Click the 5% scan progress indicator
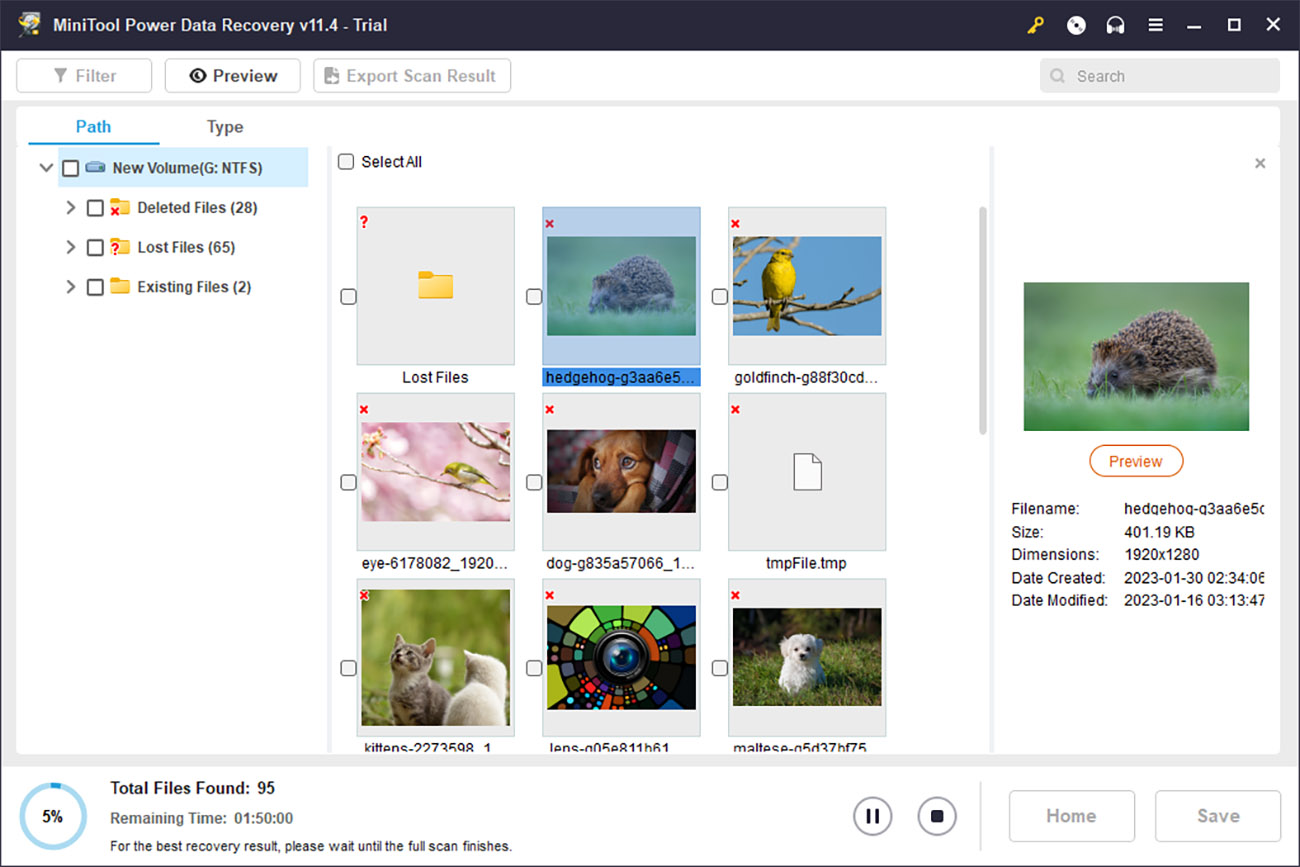 click(x=53, y=816)
